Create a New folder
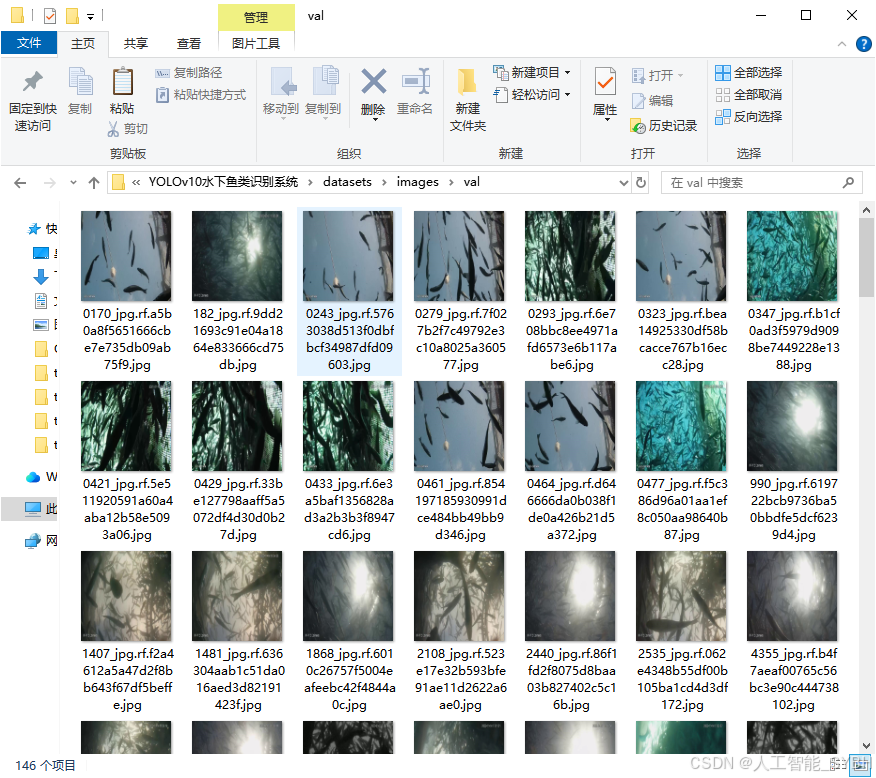The image size is (876, 778). [x=468, y=101]
